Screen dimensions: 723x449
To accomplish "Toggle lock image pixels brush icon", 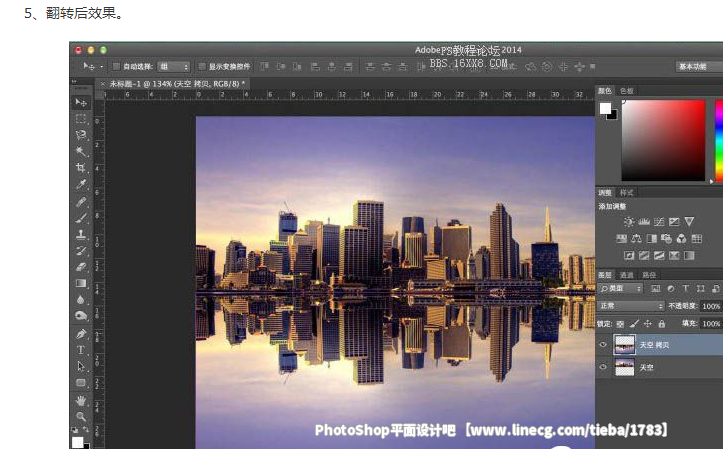I will (x=634, y=324).
